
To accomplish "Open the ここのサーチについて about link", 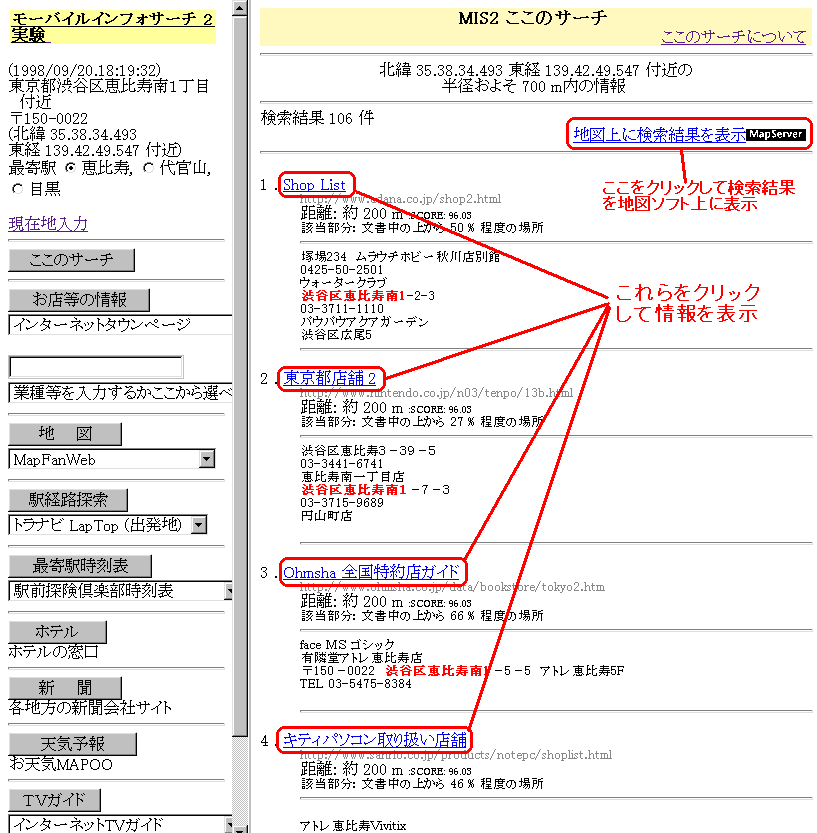I will click(732, 36).
